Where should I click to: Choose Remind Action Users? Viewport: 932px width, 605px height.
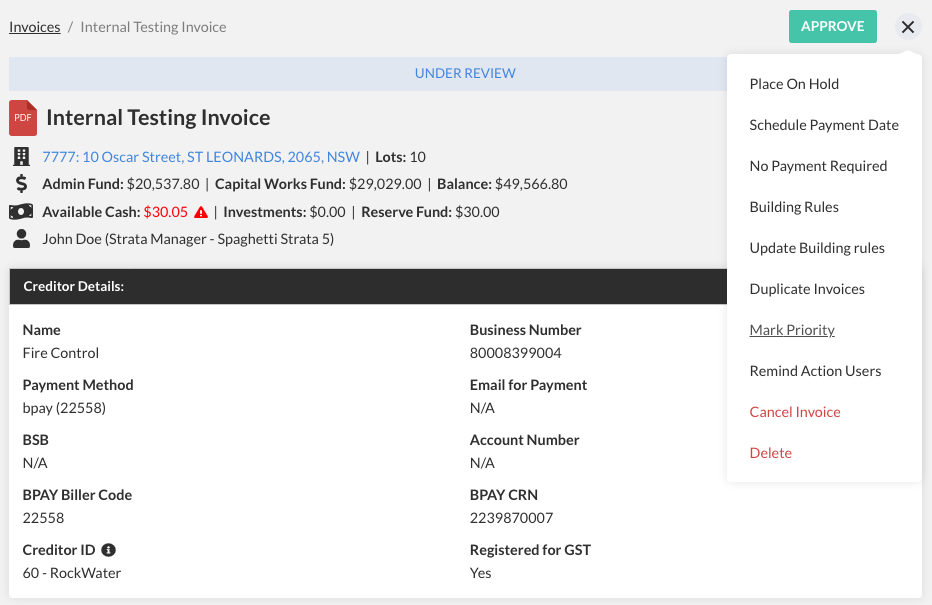point(815,371)
